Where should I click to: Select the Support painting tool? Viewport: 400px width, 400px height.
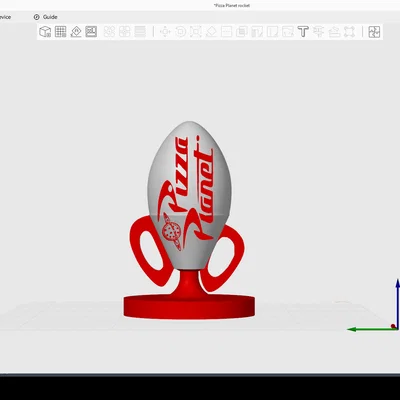click(x=257, y=32)
